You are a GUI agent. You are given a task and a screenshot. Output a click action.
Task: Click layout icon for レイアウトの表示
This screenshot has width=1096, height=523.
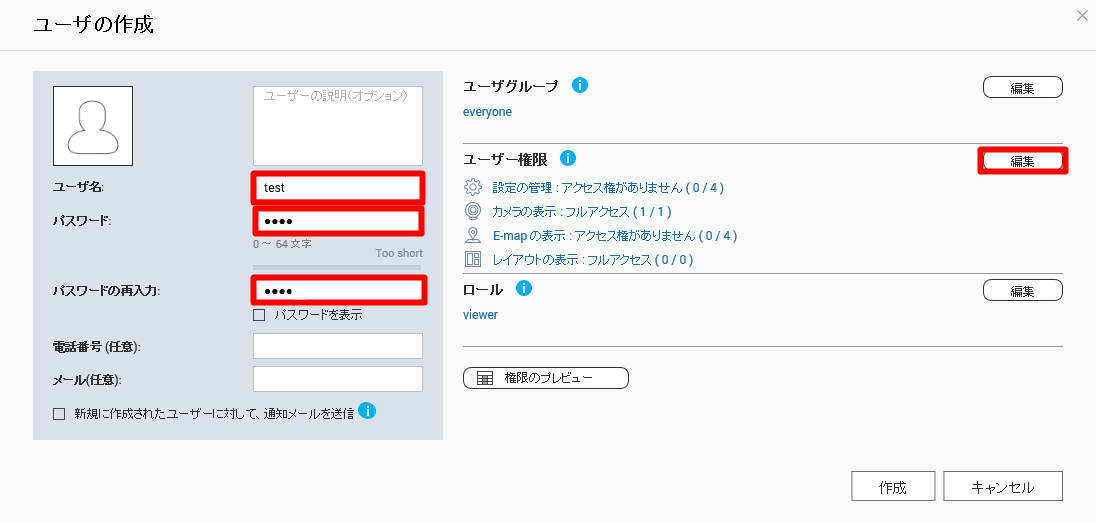tap(473, 259)
